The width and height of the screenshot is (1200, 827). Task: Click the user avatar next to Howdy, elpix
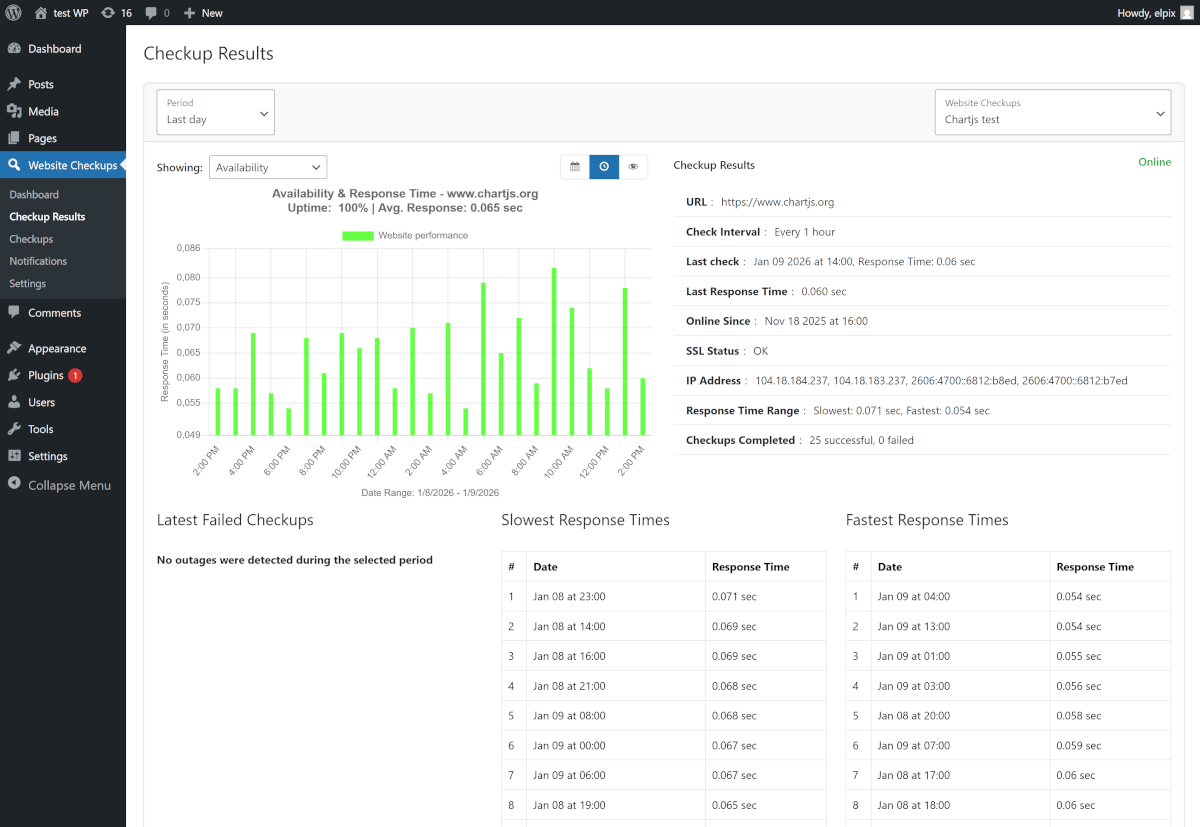pos(1187,13)
